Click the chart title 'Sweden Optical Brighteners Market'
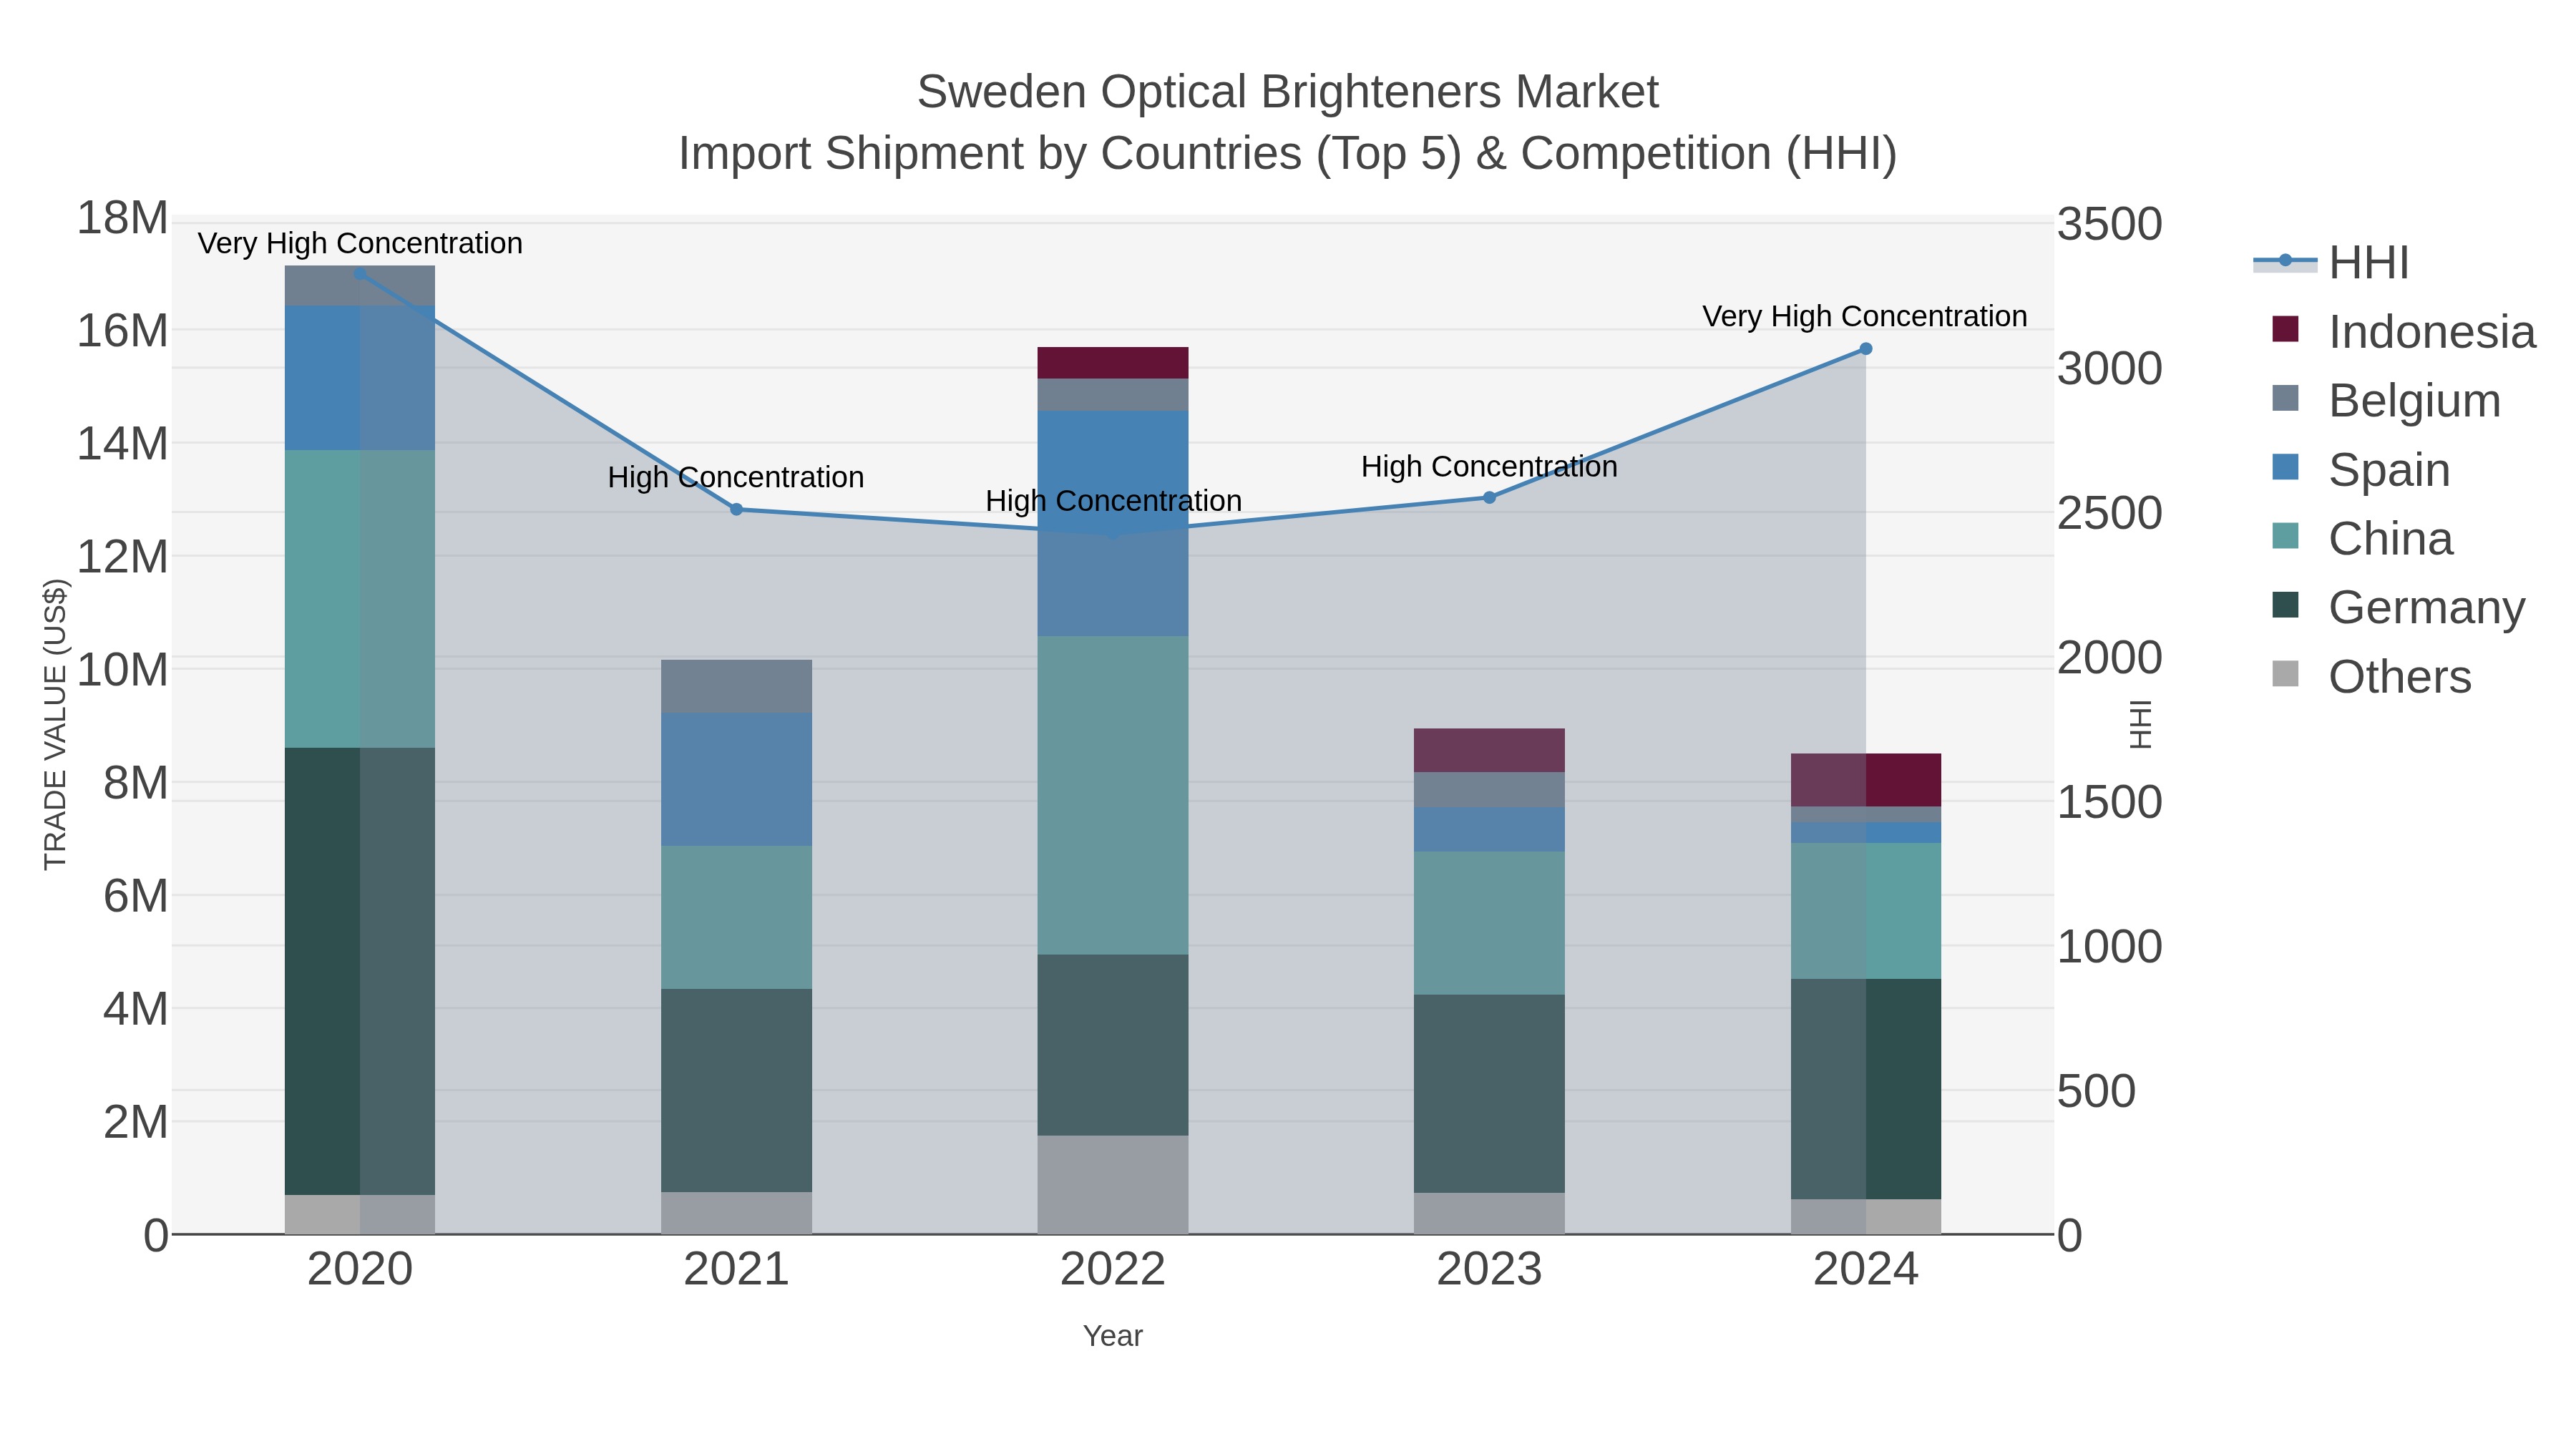Viewport: 2576px width, 1449px height. [1288, 92]
